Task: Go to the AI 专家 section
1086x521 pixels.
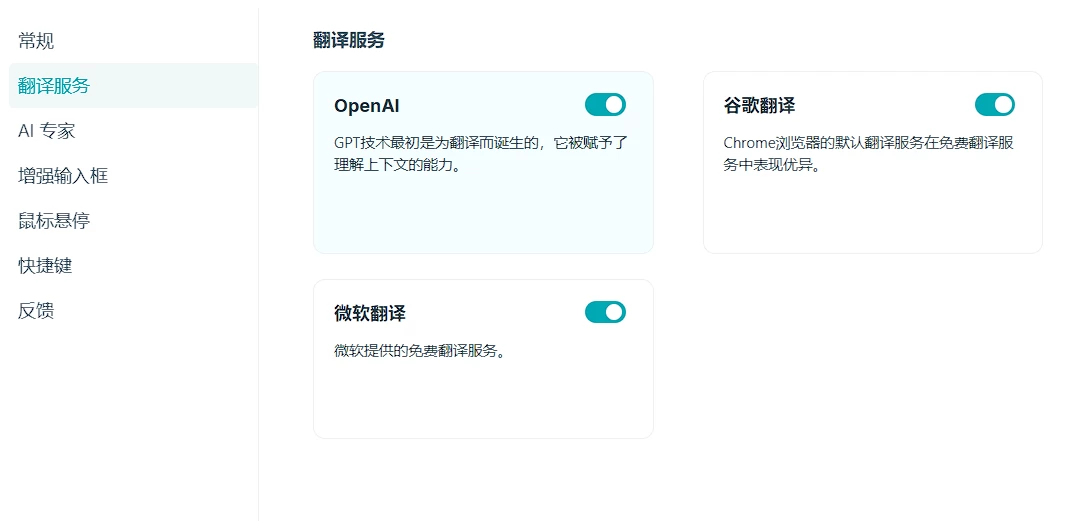Action: pos(47,131)
